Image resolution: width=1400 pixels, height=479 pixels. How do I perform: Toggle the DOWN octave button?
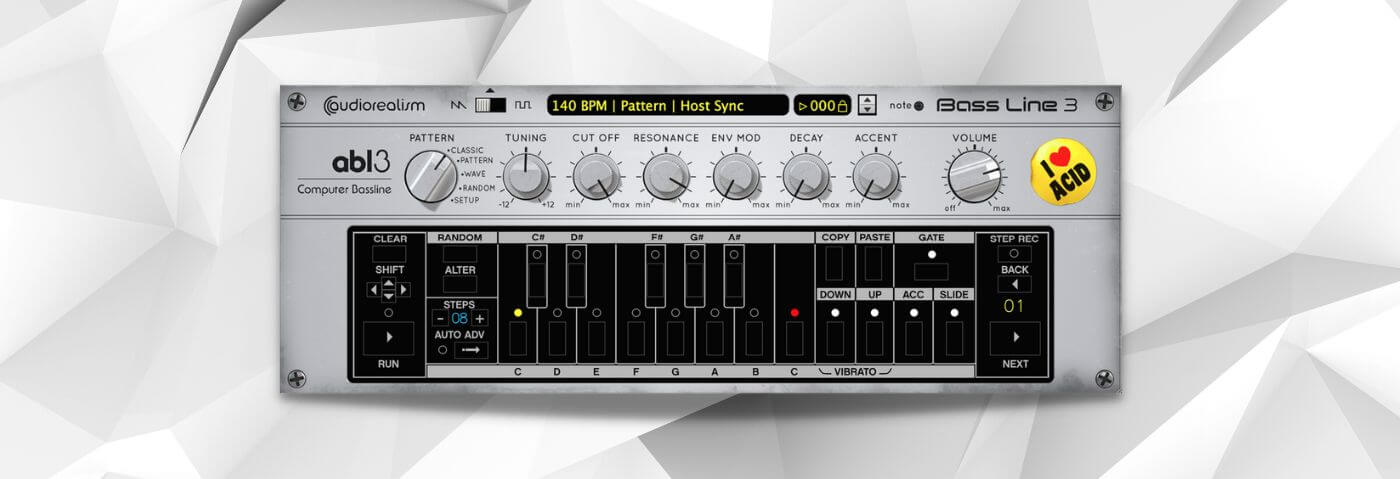point(834,338)
